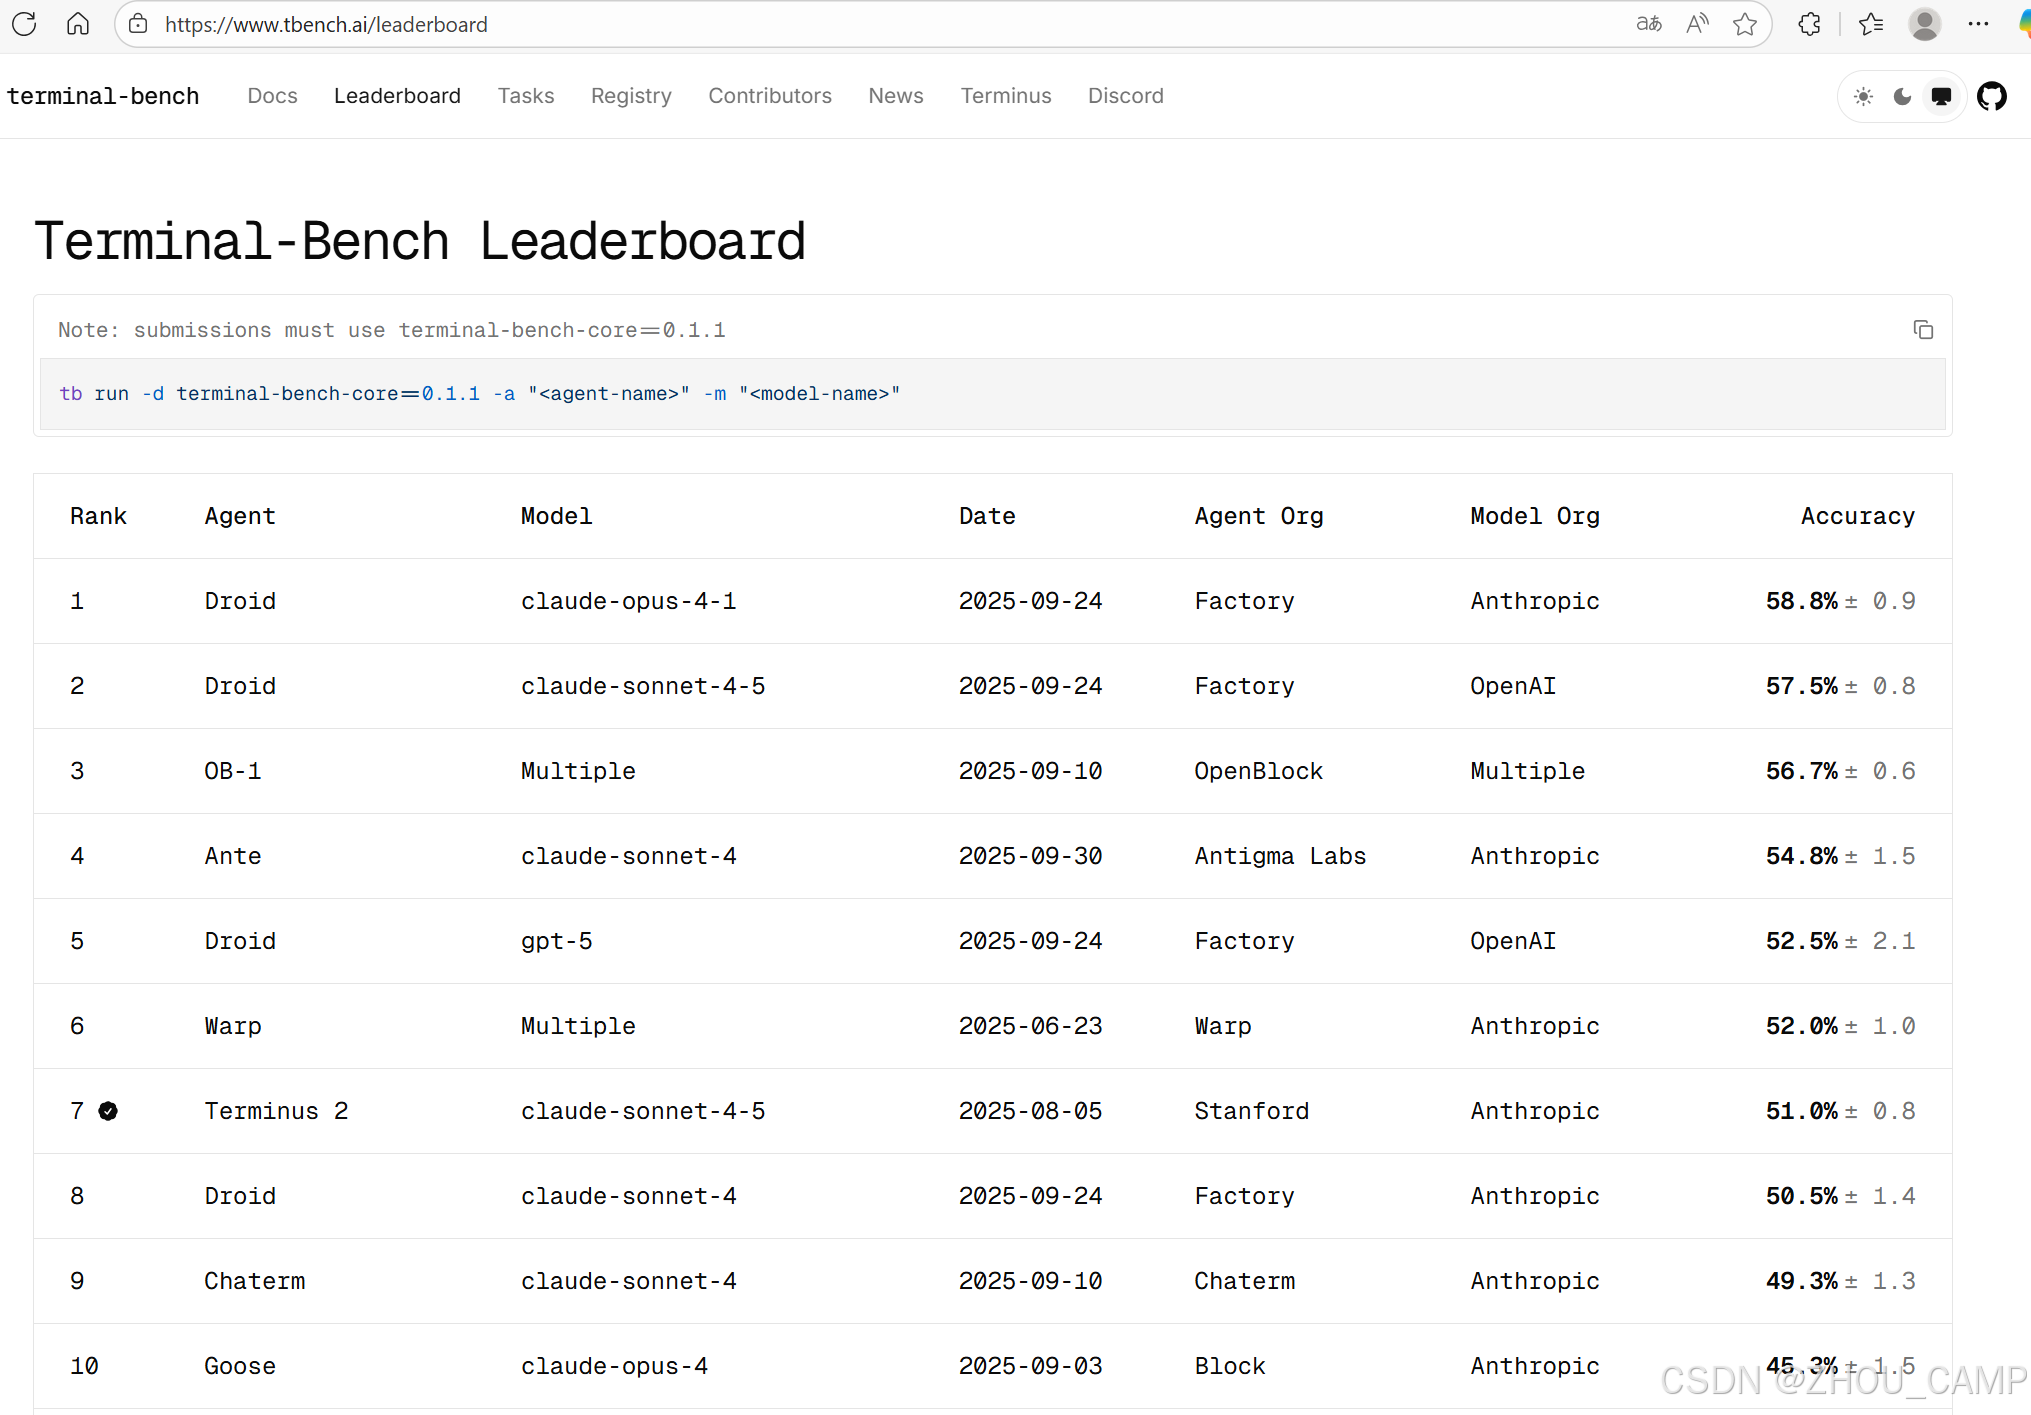Open the Discord link
Image resolution: width=2031 pixels, height=1415 pixels.
1125,96
